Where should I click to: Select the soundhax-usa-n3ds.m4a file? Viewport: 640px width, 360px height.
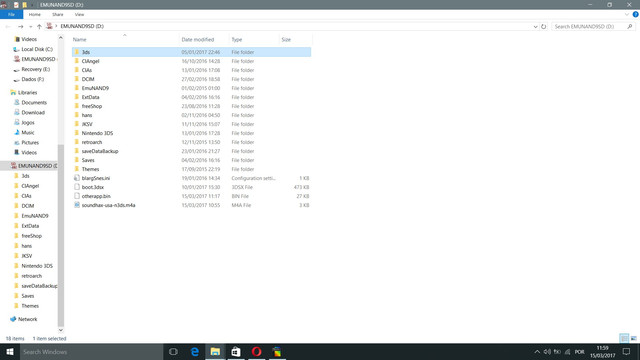(x=191, y=205)
